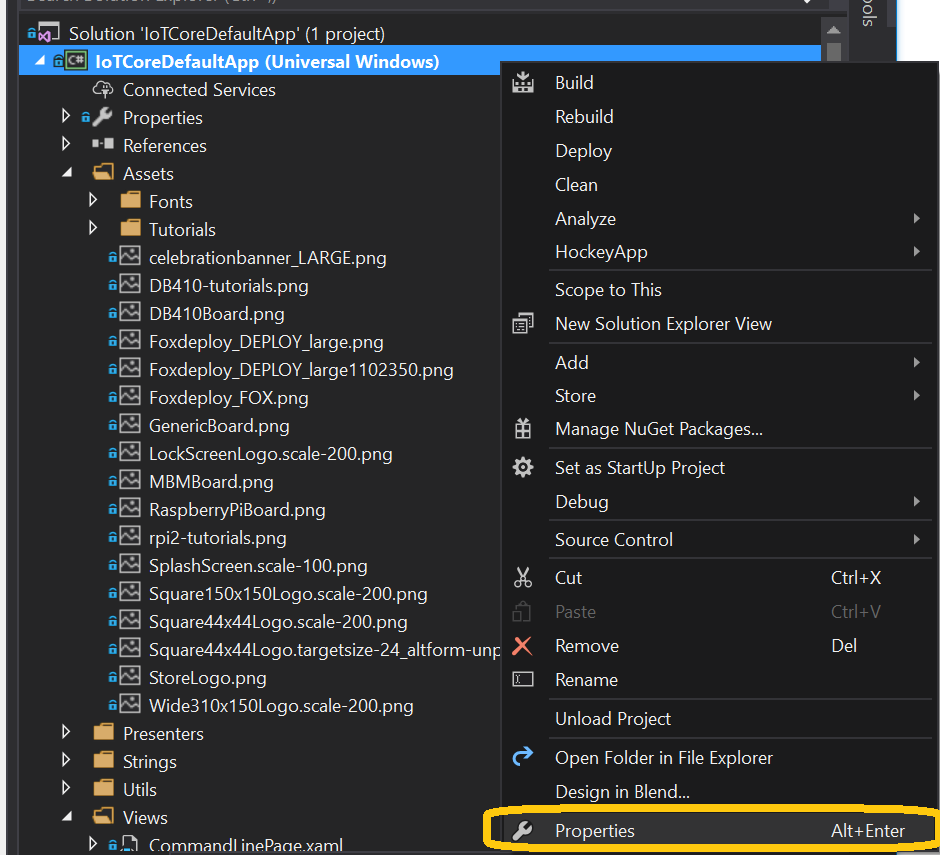Select MBMBoard.png file

pyautogui.click(x=211, y=481)
